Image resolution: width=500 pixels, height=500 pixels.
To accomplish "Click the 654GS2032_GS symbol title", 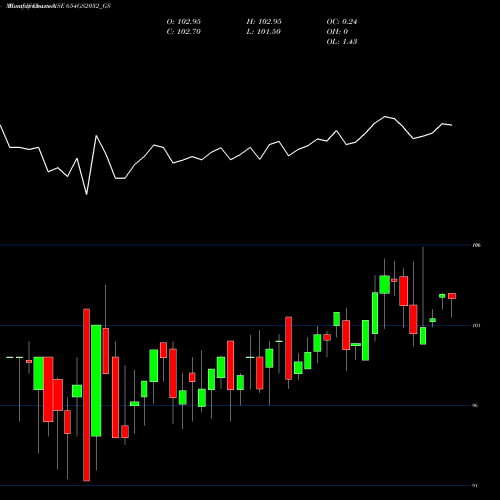I will coord(87,6).
